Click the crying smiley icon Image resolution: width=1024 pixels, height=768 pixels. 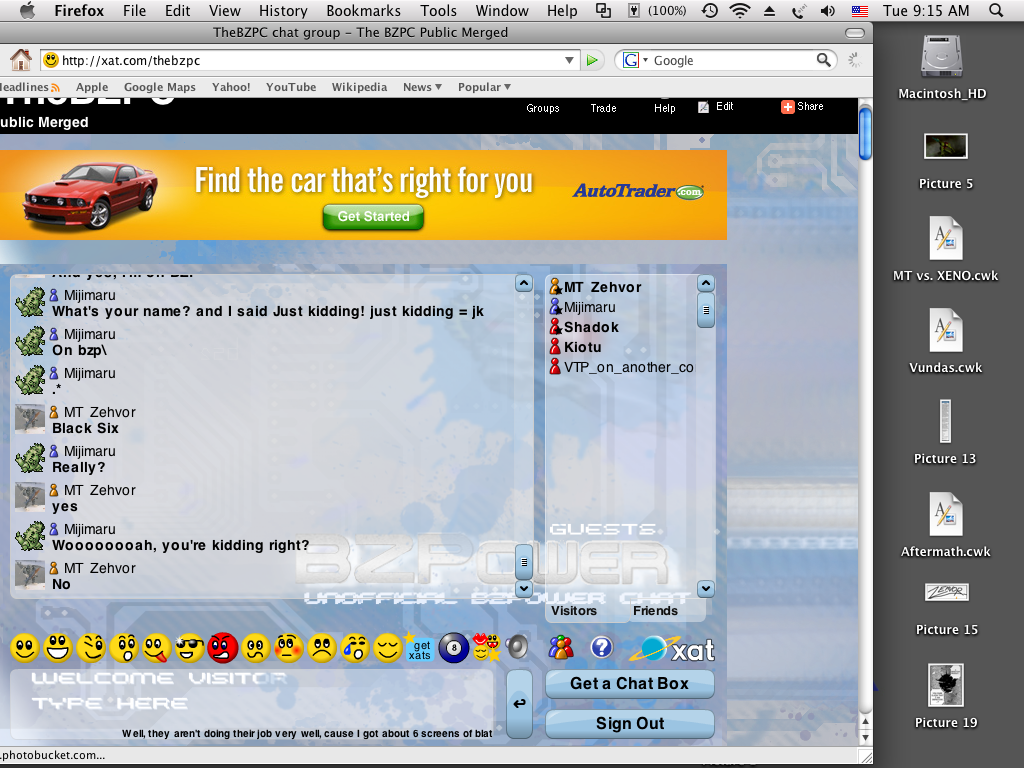tap(355, 648)
